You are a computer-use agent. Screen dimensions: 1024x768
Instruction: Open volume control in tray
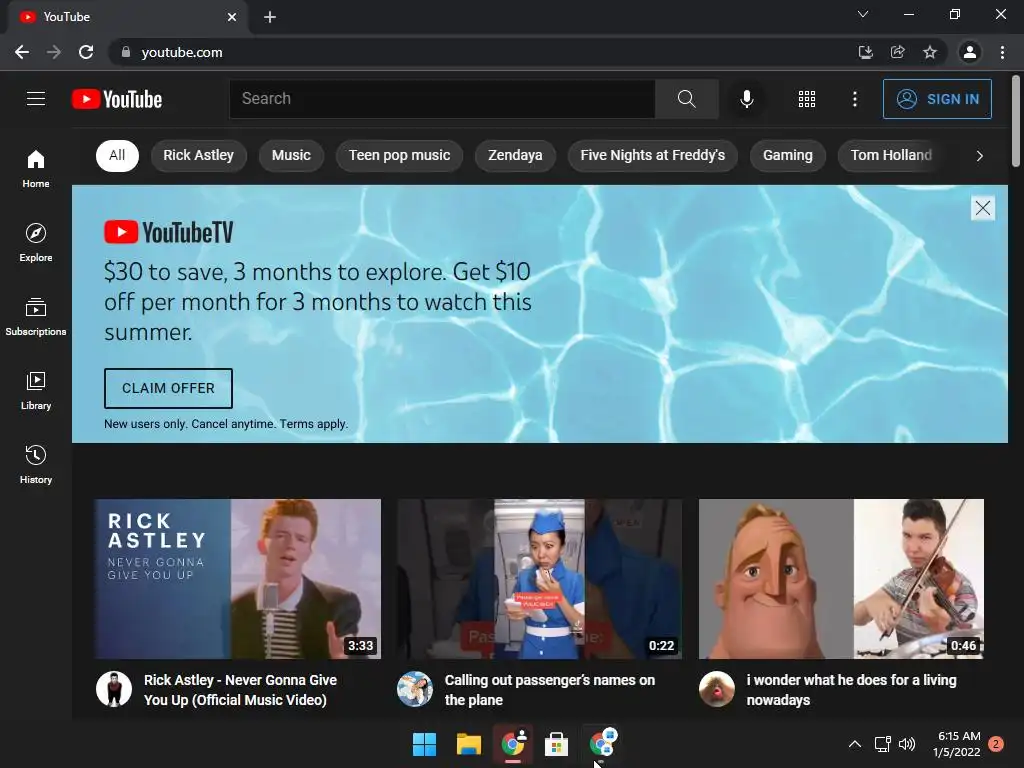point(907,744)
